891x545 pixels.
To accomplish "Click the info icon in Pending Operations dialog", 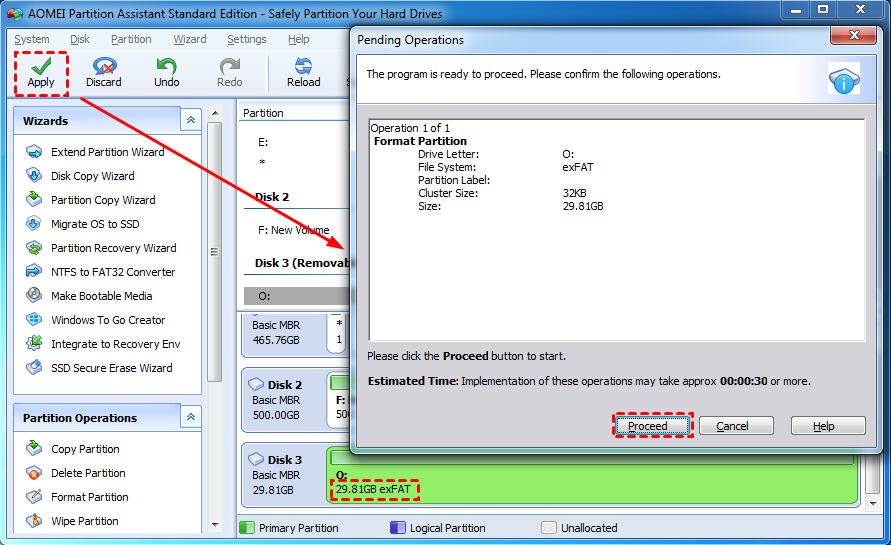I will pyautogui.click(x=844, y=79).
